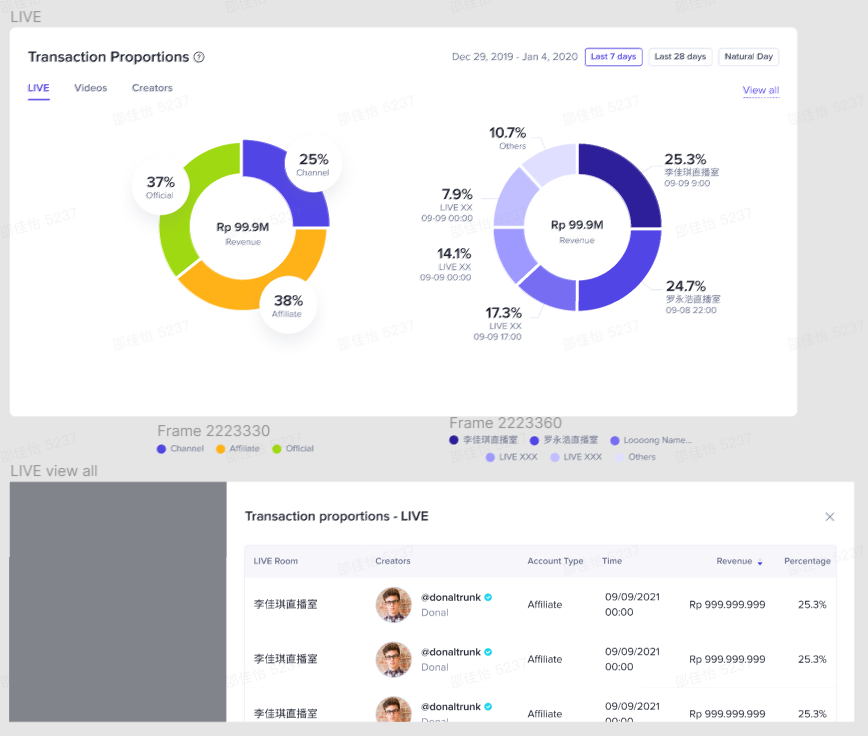868x736 pixels.
Task: Open the View all link
Action: point(760,90)
